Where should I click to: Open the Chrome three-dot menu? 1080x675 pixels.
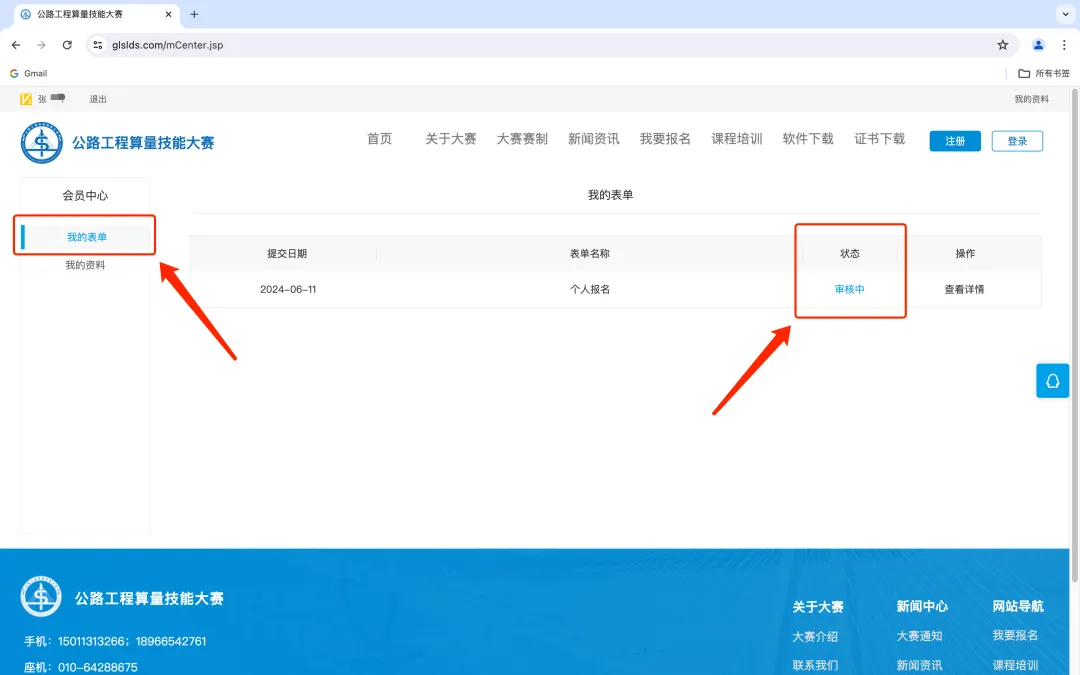pos(1063,44)
